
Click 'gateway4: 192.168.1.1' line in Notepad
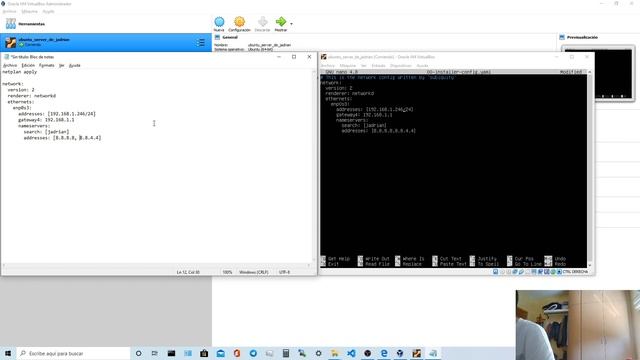coord(46,120)
